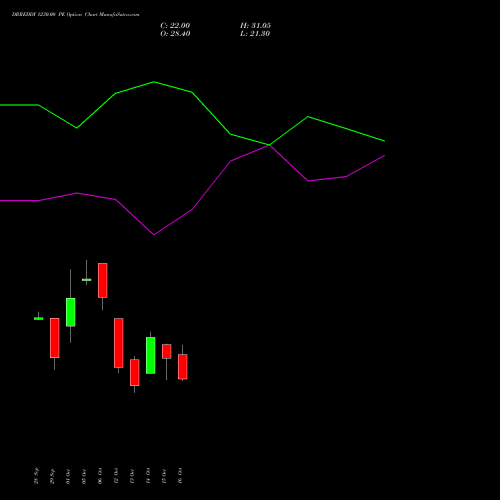Click the red 15 Oct candlestick
Screen dimensions: 500x500
point(166,351)
